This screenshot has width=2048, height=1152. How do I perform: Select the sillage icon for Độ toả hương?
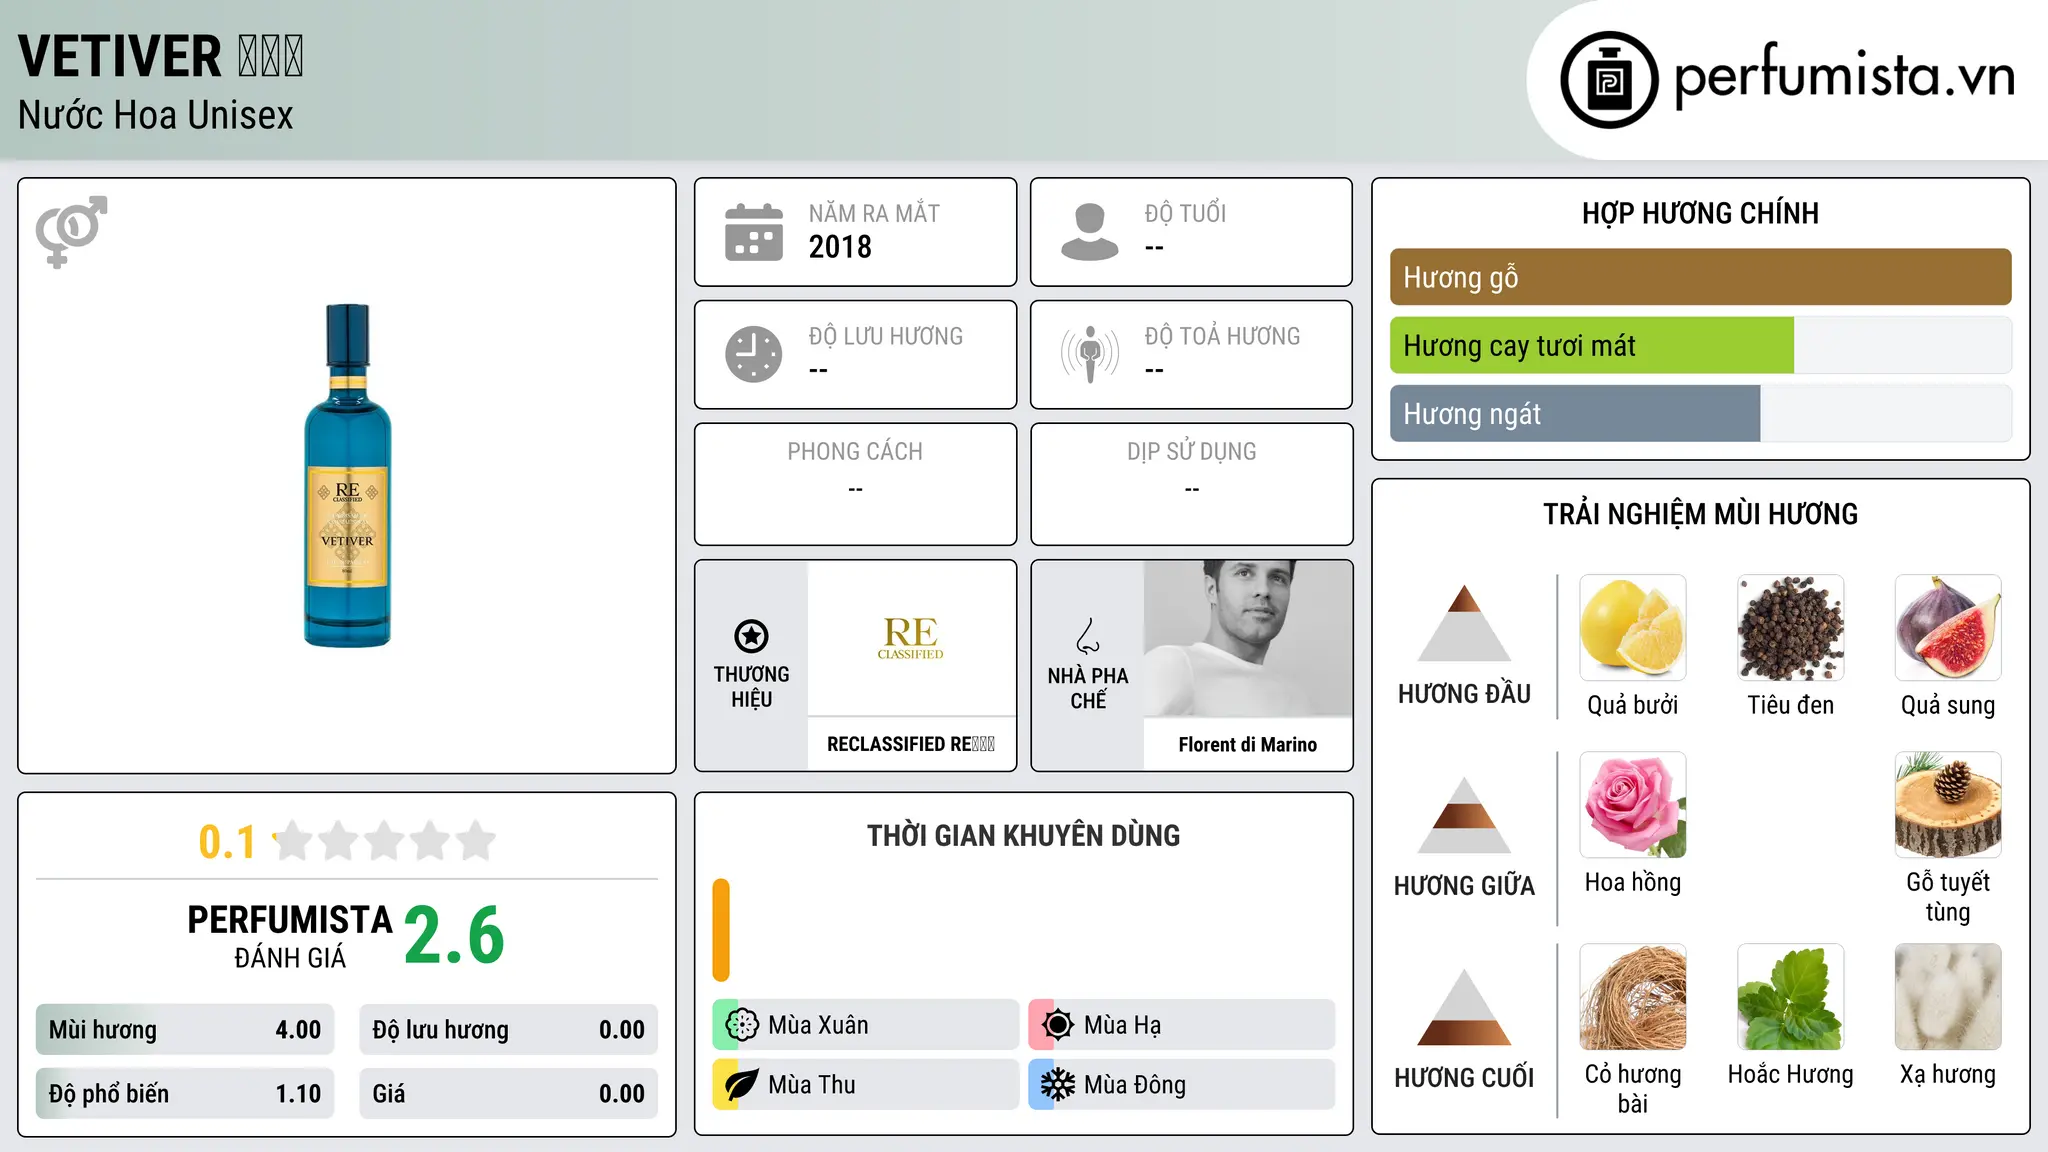coord(1090,354)
